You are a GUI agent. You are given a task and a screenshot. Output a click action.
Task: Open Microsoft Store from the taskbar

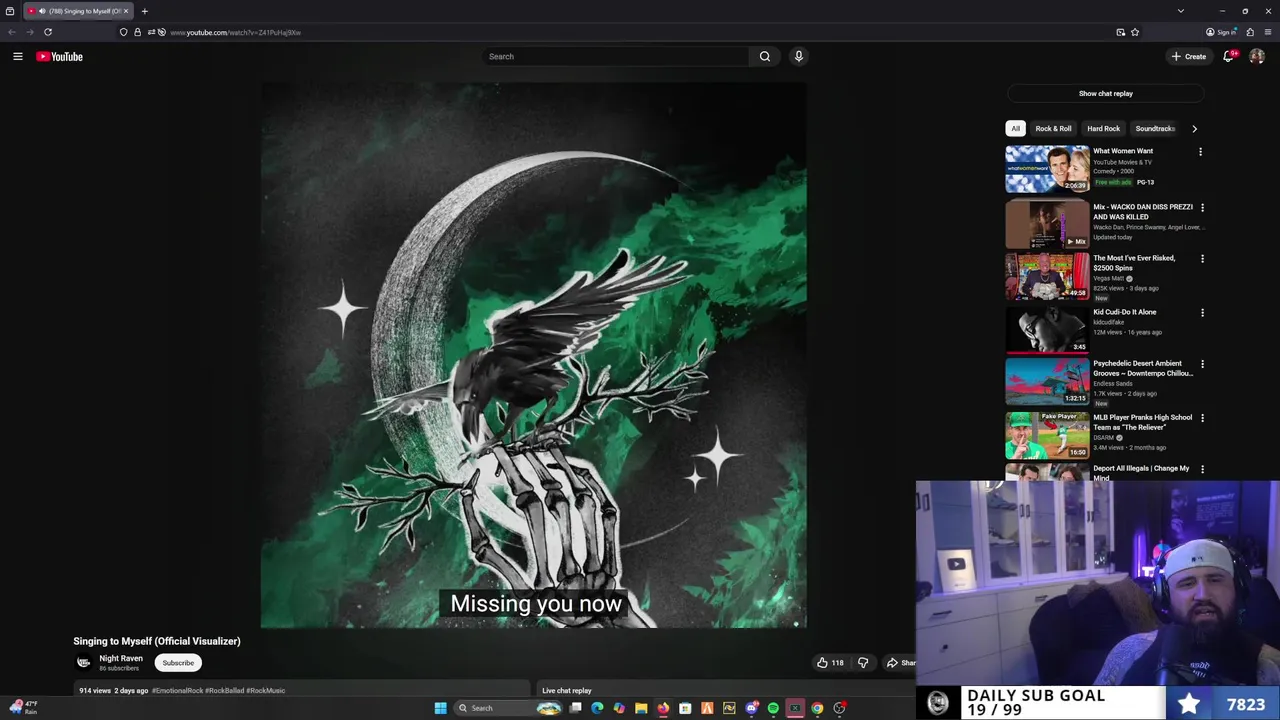coord(685,708)
